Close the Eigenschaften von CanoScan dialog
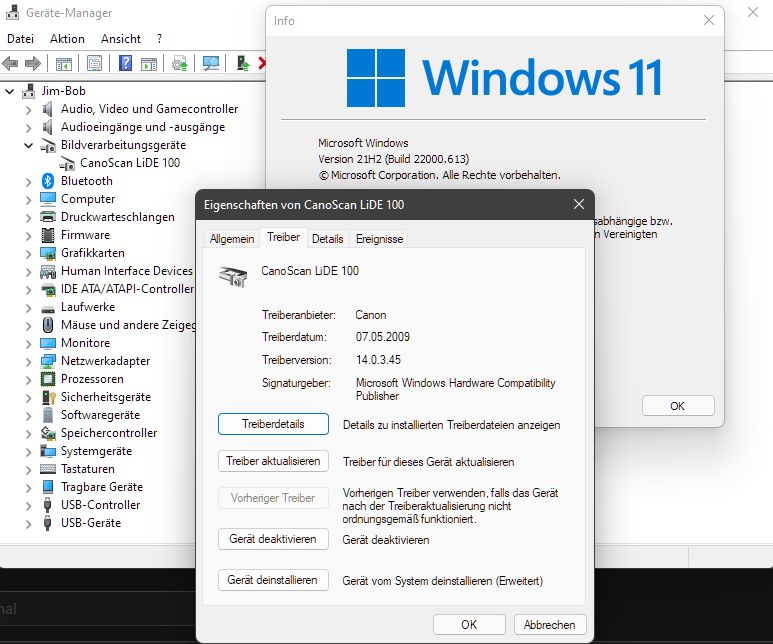The image size is (773, 644). pos(579,204)
